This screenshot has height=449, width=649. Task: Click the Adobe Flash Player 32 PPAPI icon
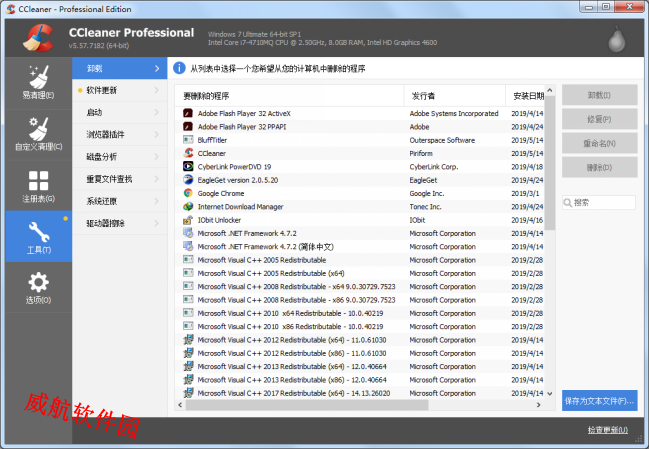tap(188, 126)
